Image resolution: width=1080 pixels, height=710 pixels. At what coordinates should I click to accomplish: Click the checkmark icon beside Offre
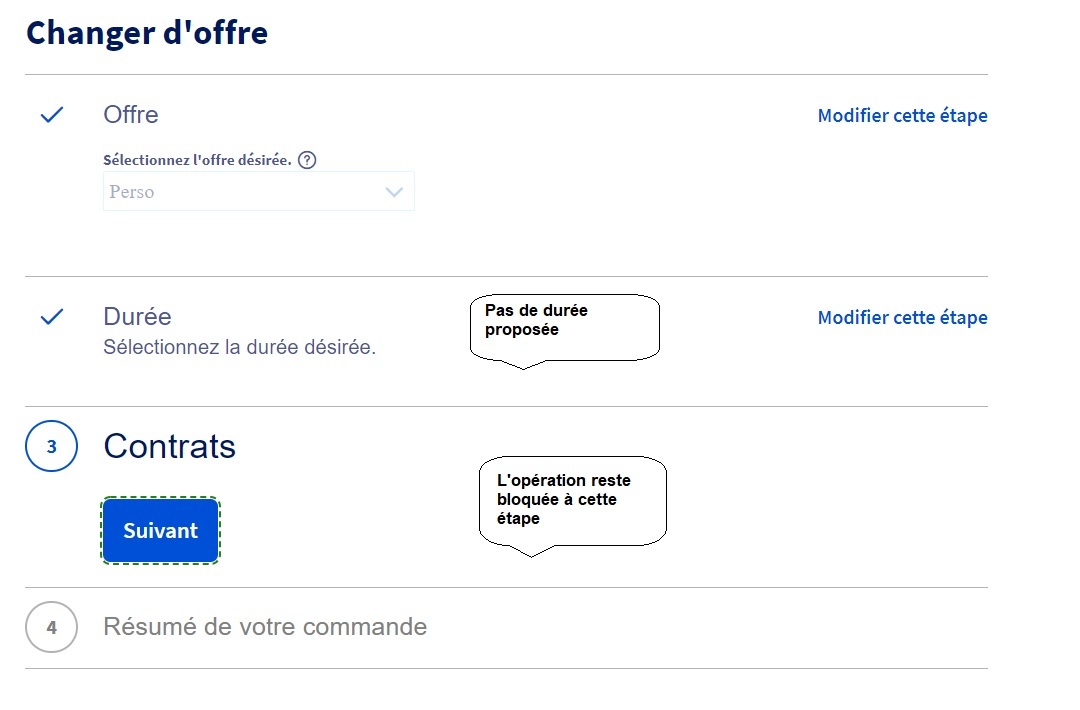tap(52, 115)
